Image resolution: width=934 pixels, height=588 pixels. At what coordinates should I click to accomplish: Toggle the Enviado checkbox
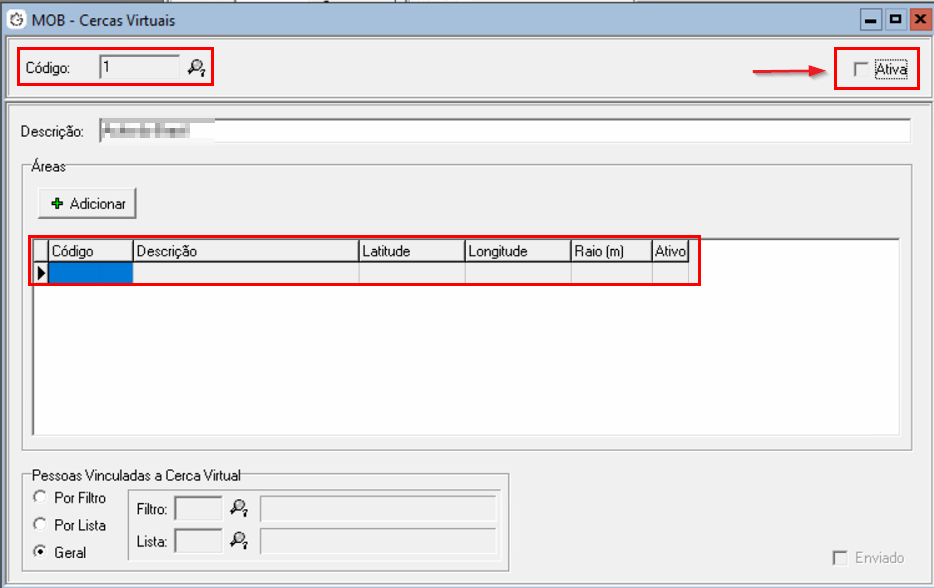pyautogui.click(x=840, y=558)
